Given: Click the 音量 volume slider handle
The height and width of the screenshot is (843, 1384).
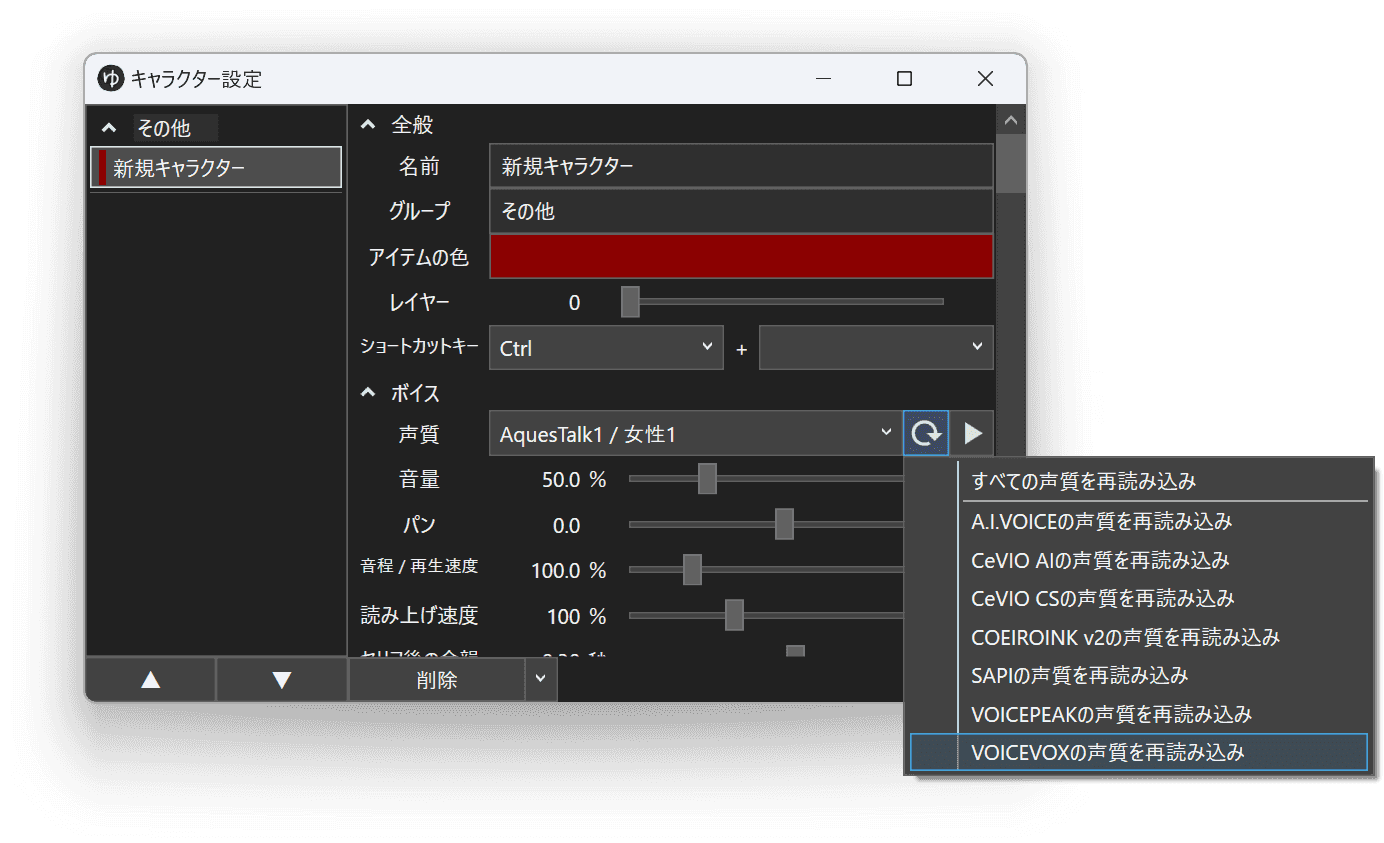Looking at the screenshot, I should pyautogui.click(x=709, y=478).
